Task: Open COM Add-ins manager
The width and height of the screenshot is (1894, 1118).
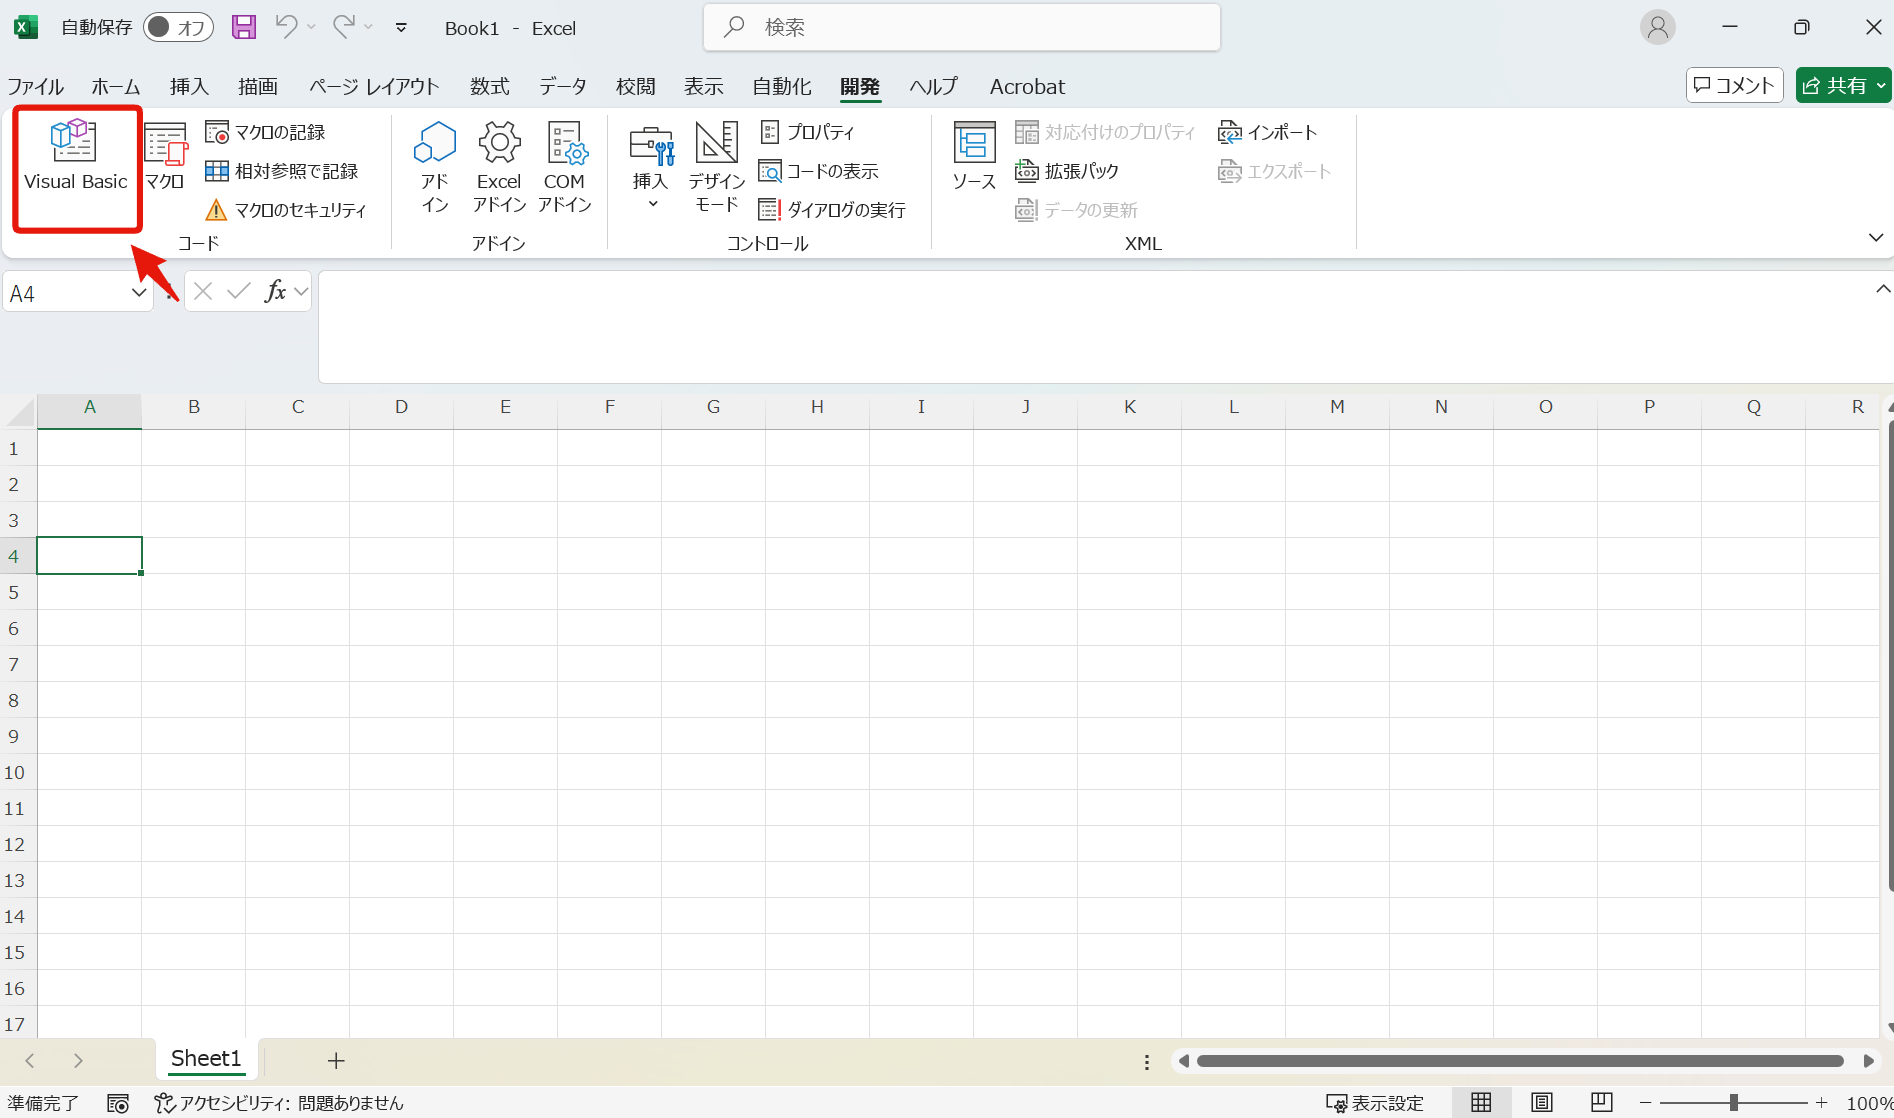Action: point(565,166)
